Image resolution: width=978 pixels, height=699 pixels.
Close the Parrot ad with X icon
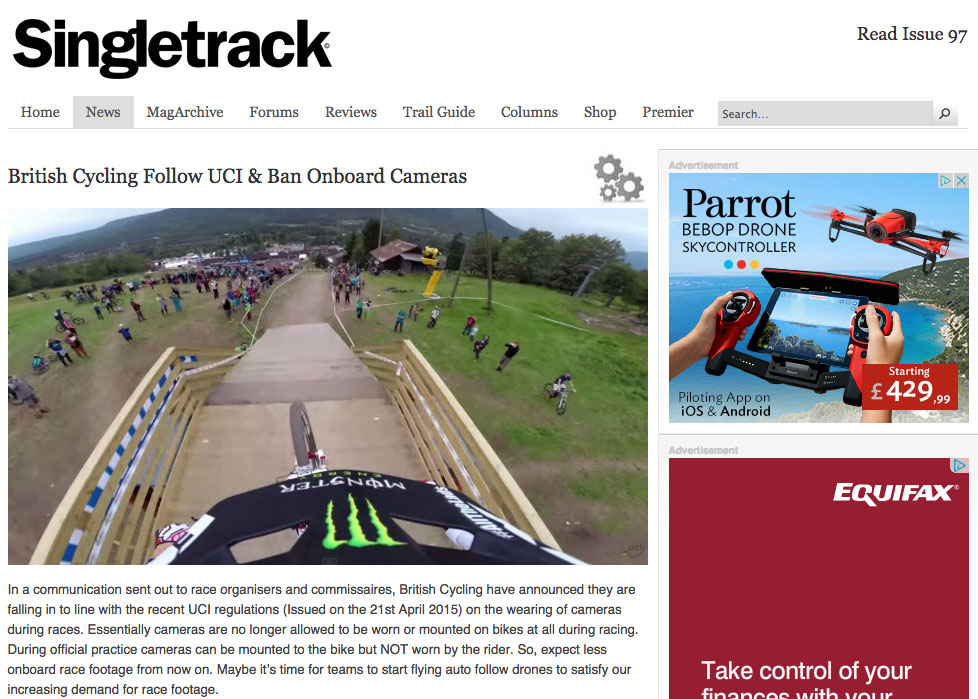(961, 180)
